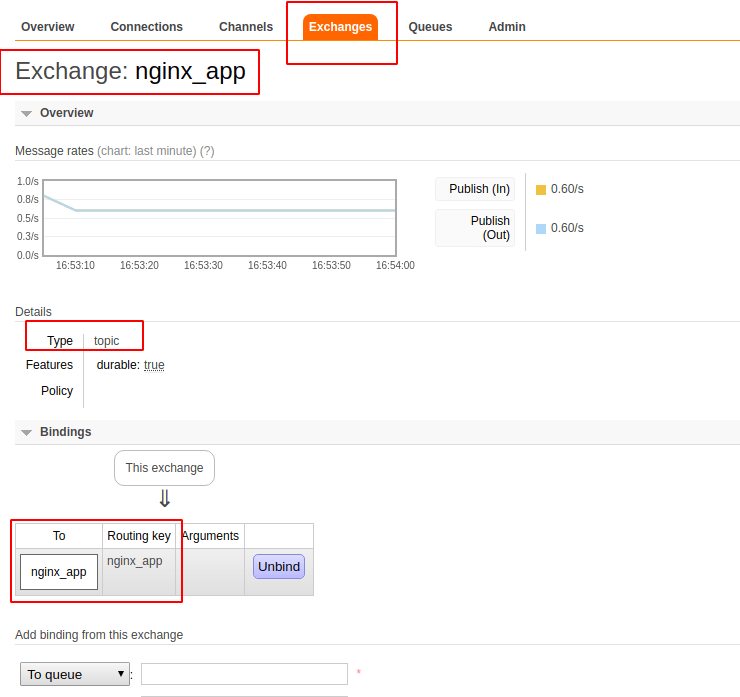Collapse the Bindings section triangle

(26, 433)
